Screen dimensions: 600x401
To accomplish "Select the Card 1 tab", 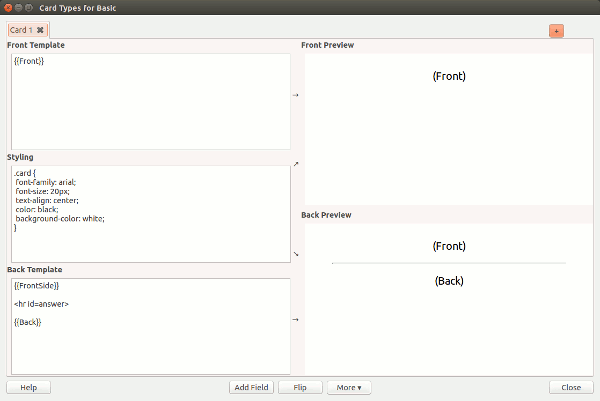I will tap(21, 30).
